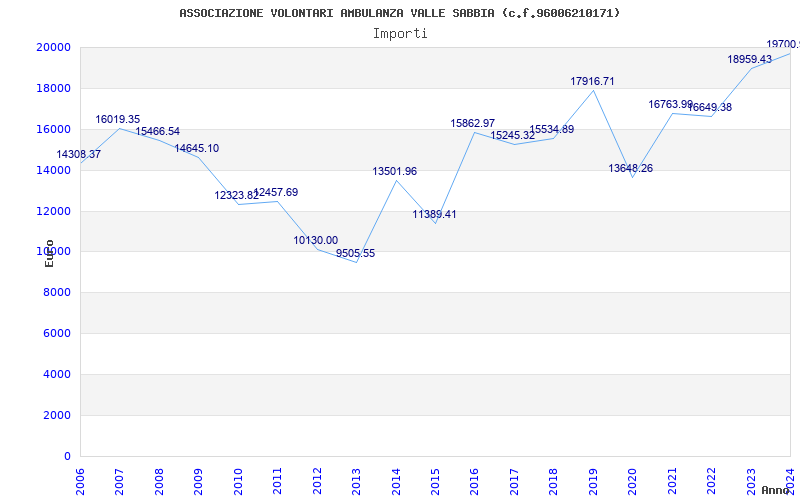The height and width of the screenshot is (500, 800).
Task: Click the 17916.71 peak data label
Action: 592,81
